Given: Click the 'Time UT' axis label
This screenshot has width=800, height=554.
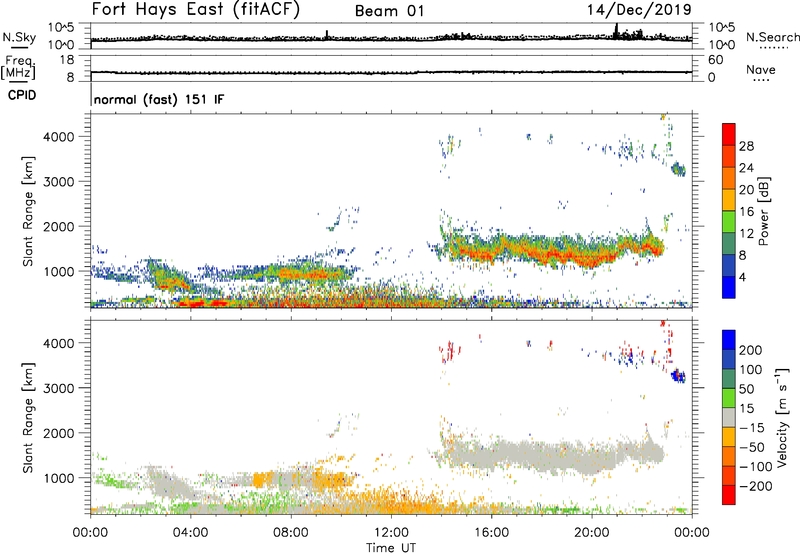Looking at the screenshot, I should click(x=391, y=547).
